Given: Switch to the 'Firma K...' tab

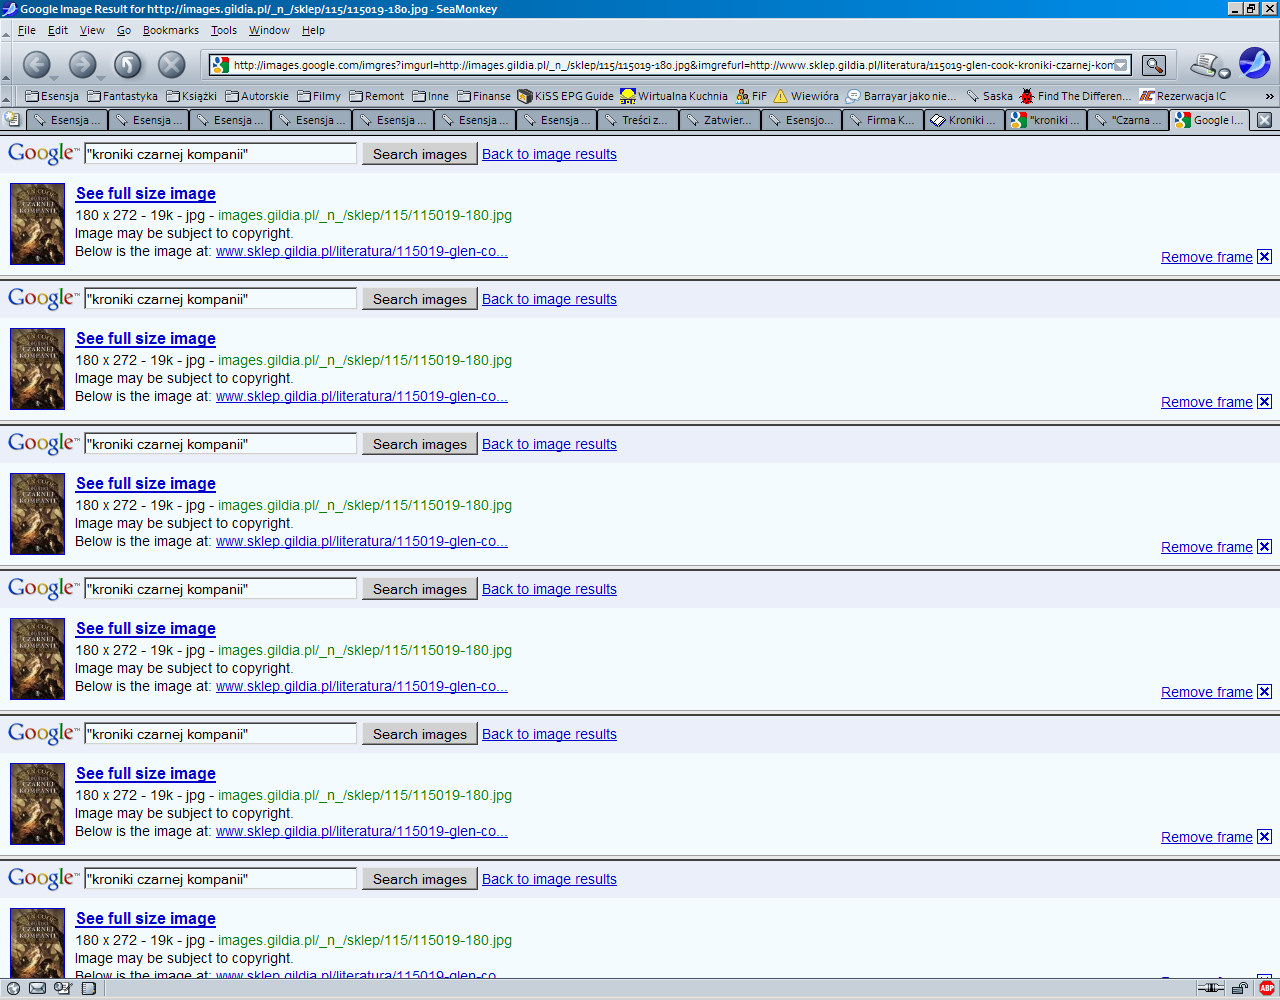Looking at the screenshot, I should click(x=883, y=120).
